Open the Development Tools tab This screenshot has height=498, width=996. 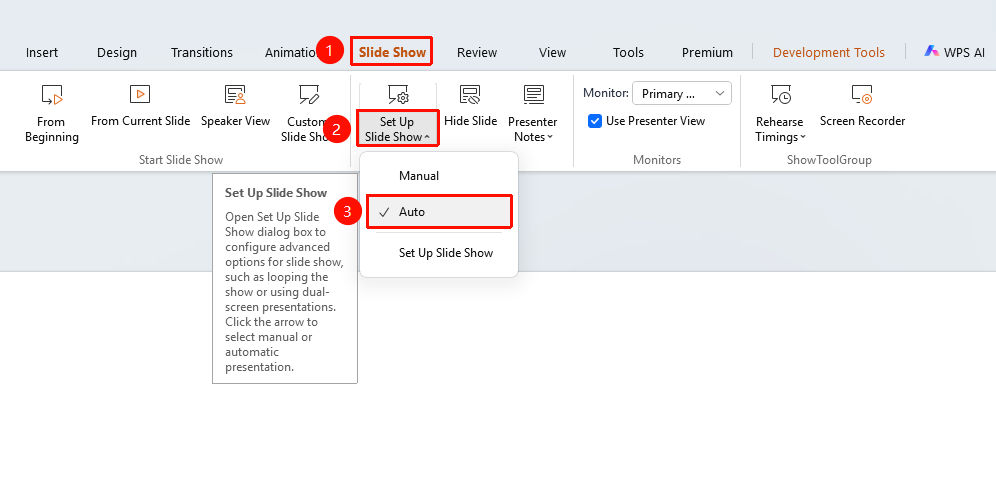[829, 53]
